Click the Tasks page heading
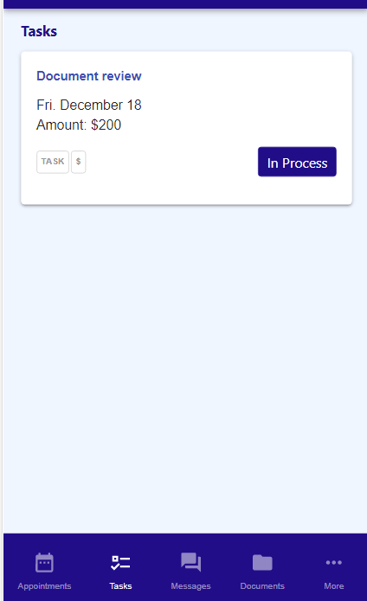 39,31
